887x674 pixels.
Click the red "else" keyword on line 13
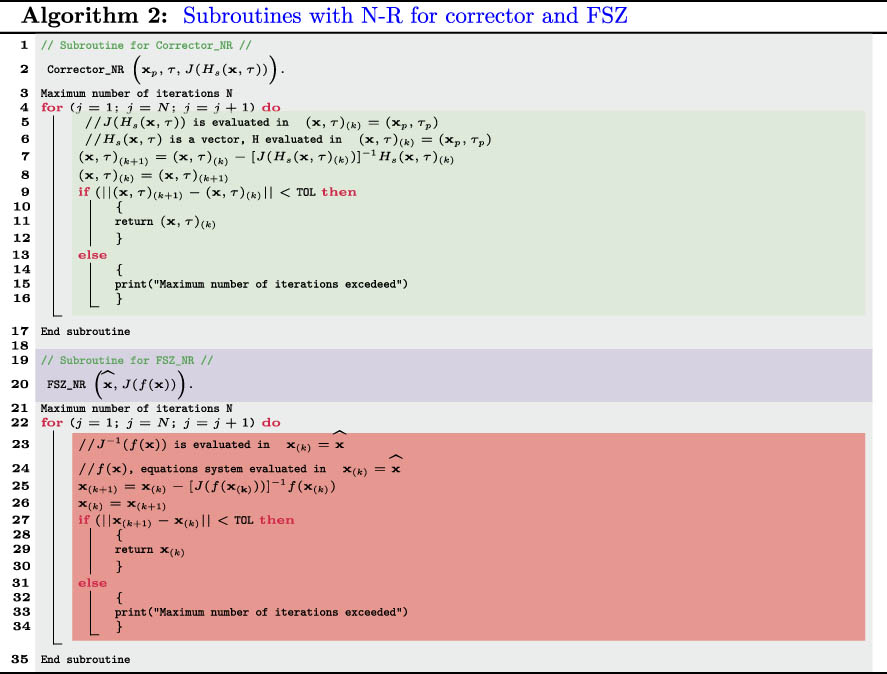pyautogui.click(x=92, y=255)
